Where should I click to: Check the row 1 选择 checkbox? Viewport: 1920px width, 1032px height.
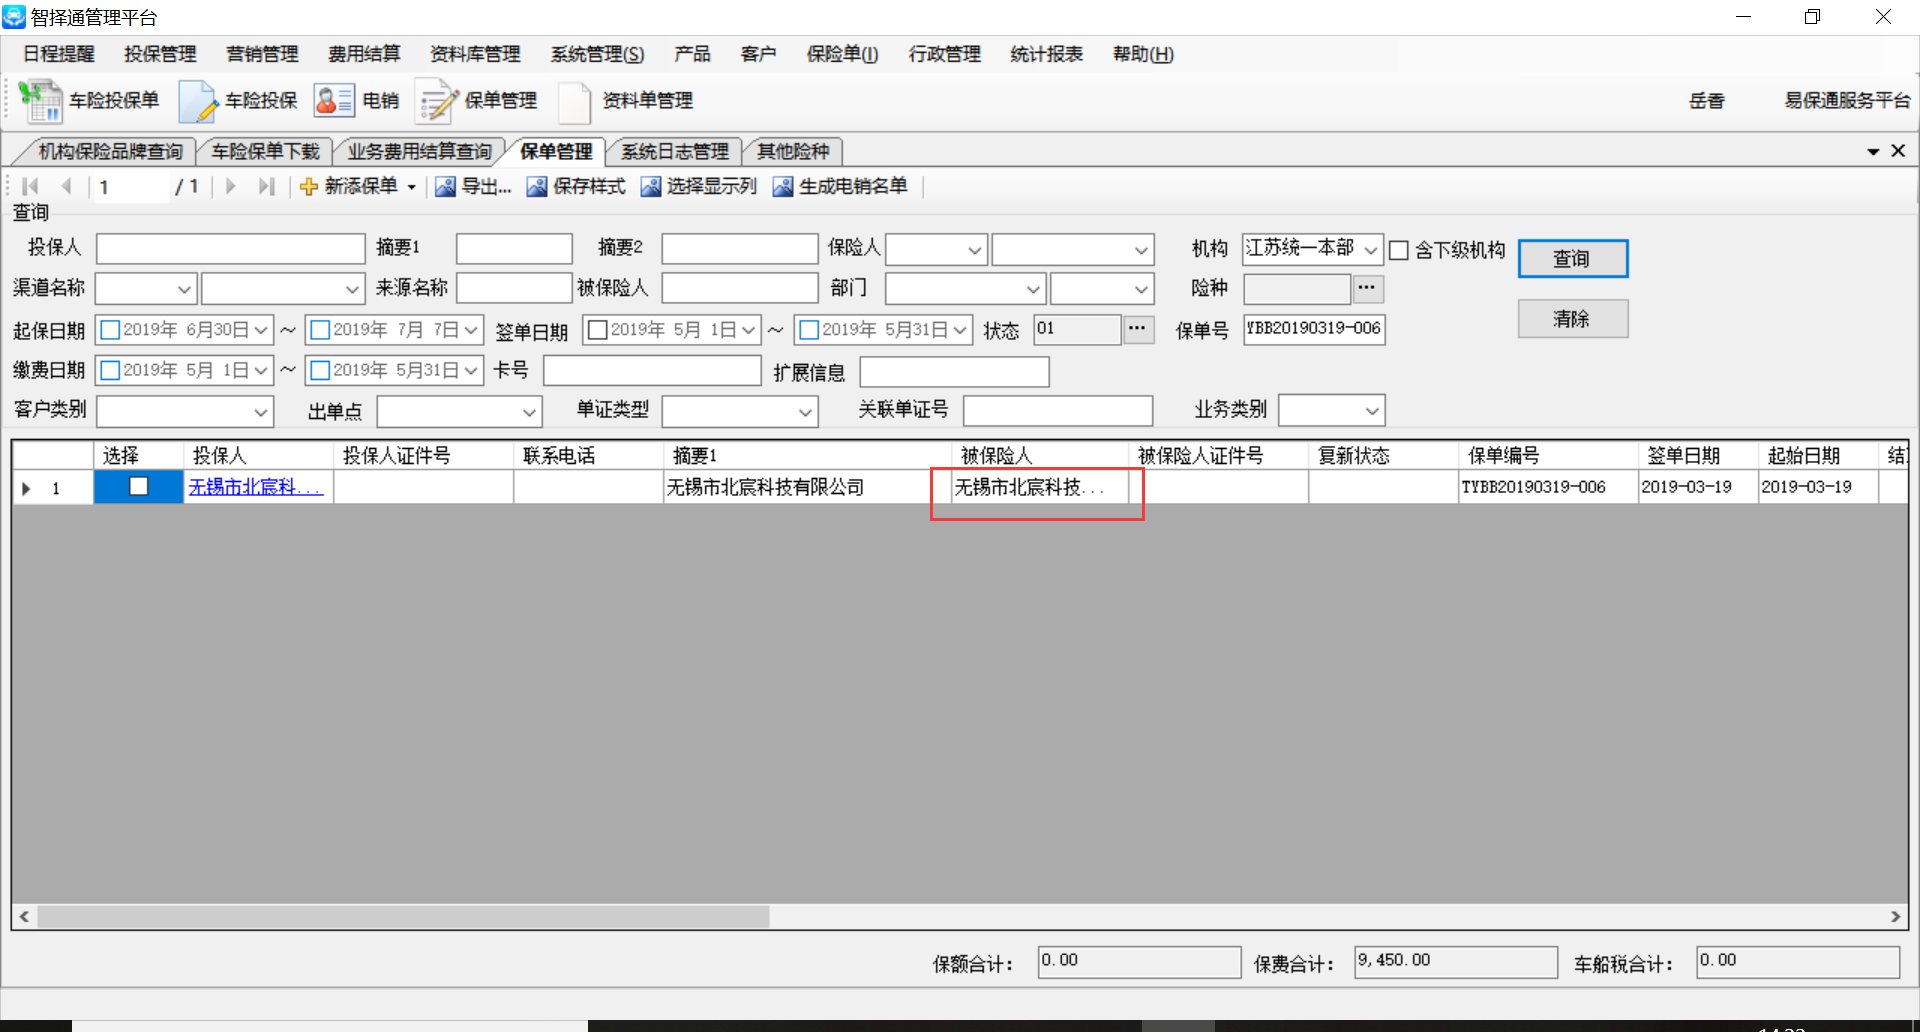(139, 486)
